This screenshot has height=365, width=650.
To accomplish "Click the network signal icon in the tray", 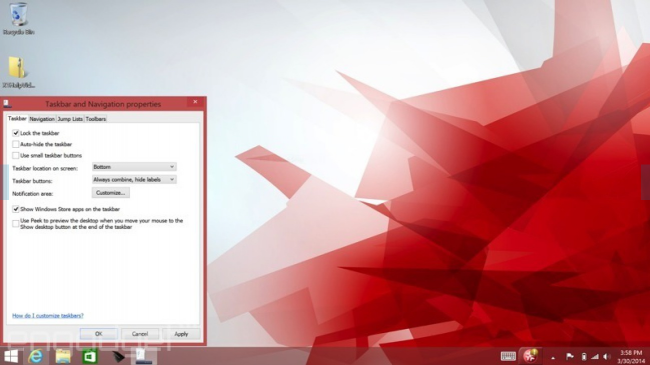I will (595, 357).
